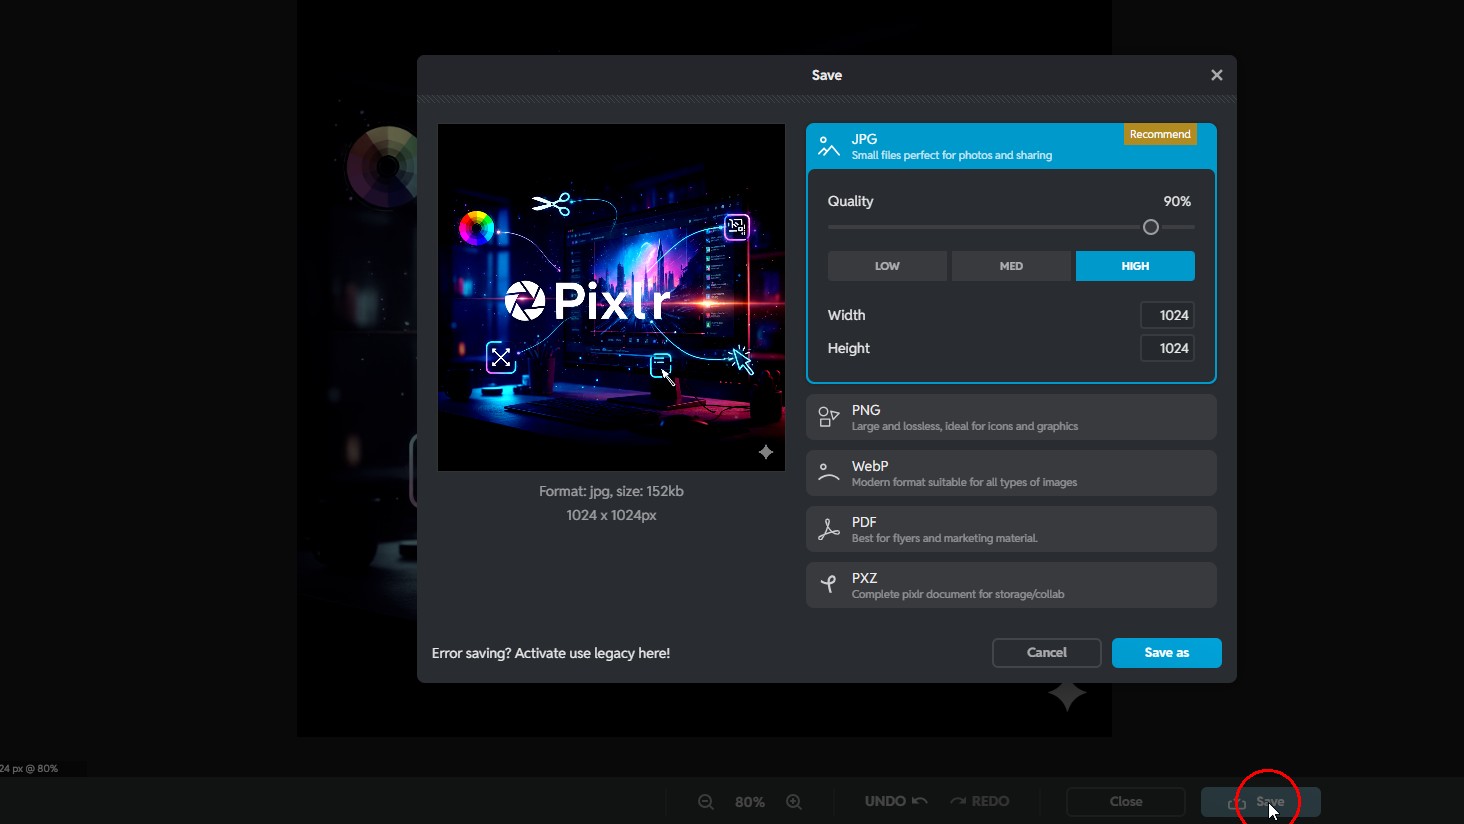Choose the PXZ document format
This screenshot has height=824, width=1464.
coord(1011,585)
